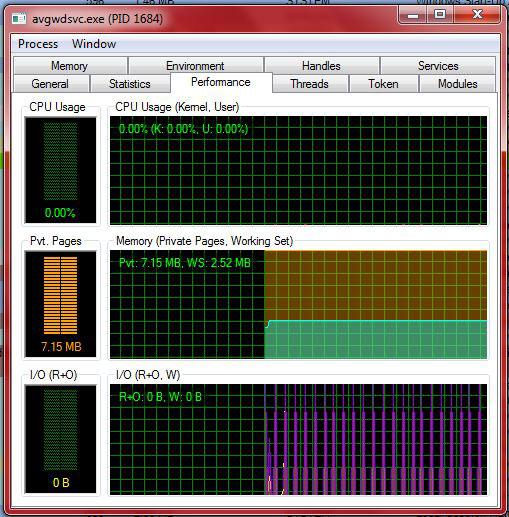This screenshot has width=509, height=517.
Task: Switch to the Memory tab
Action: pyautogui.click(x=70, y=66)
